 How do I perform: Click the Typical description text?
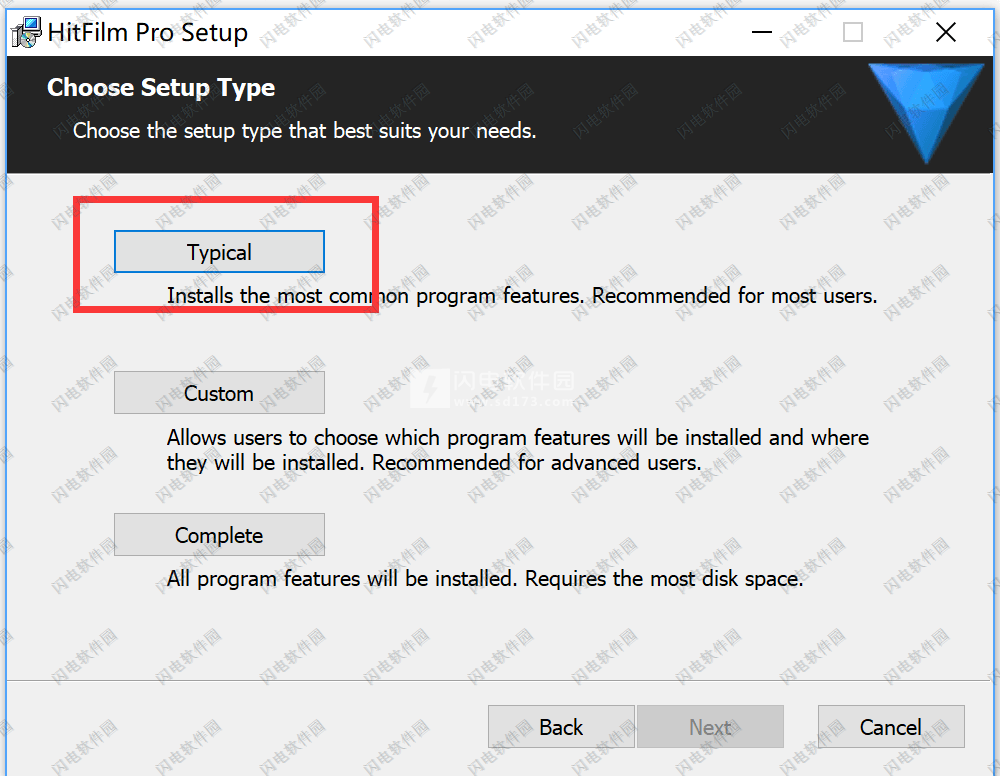(x=522, y=296)
